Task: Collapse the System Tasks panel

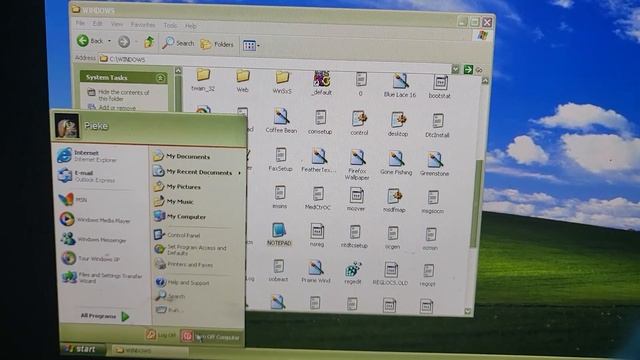Action: click(x=160, y=78)
